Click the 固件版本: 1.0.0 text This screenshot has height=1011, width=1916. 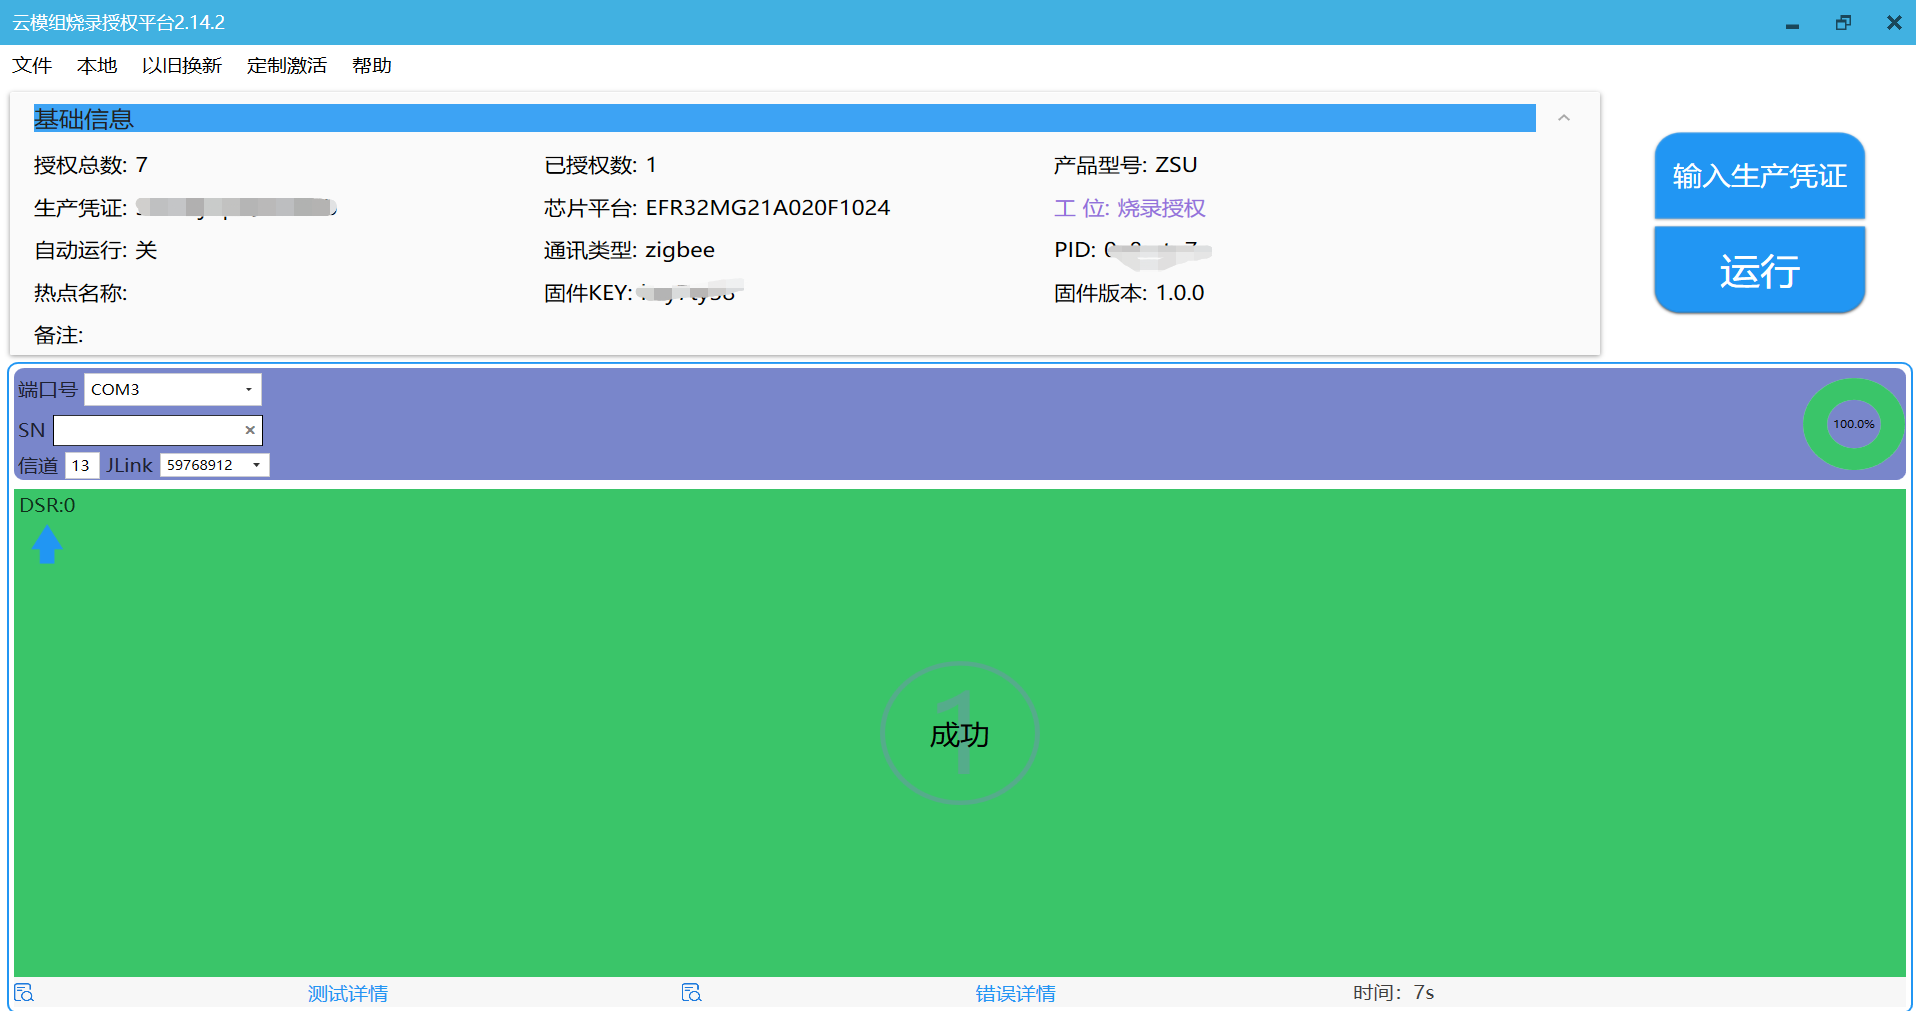(x=1129, y=293)
